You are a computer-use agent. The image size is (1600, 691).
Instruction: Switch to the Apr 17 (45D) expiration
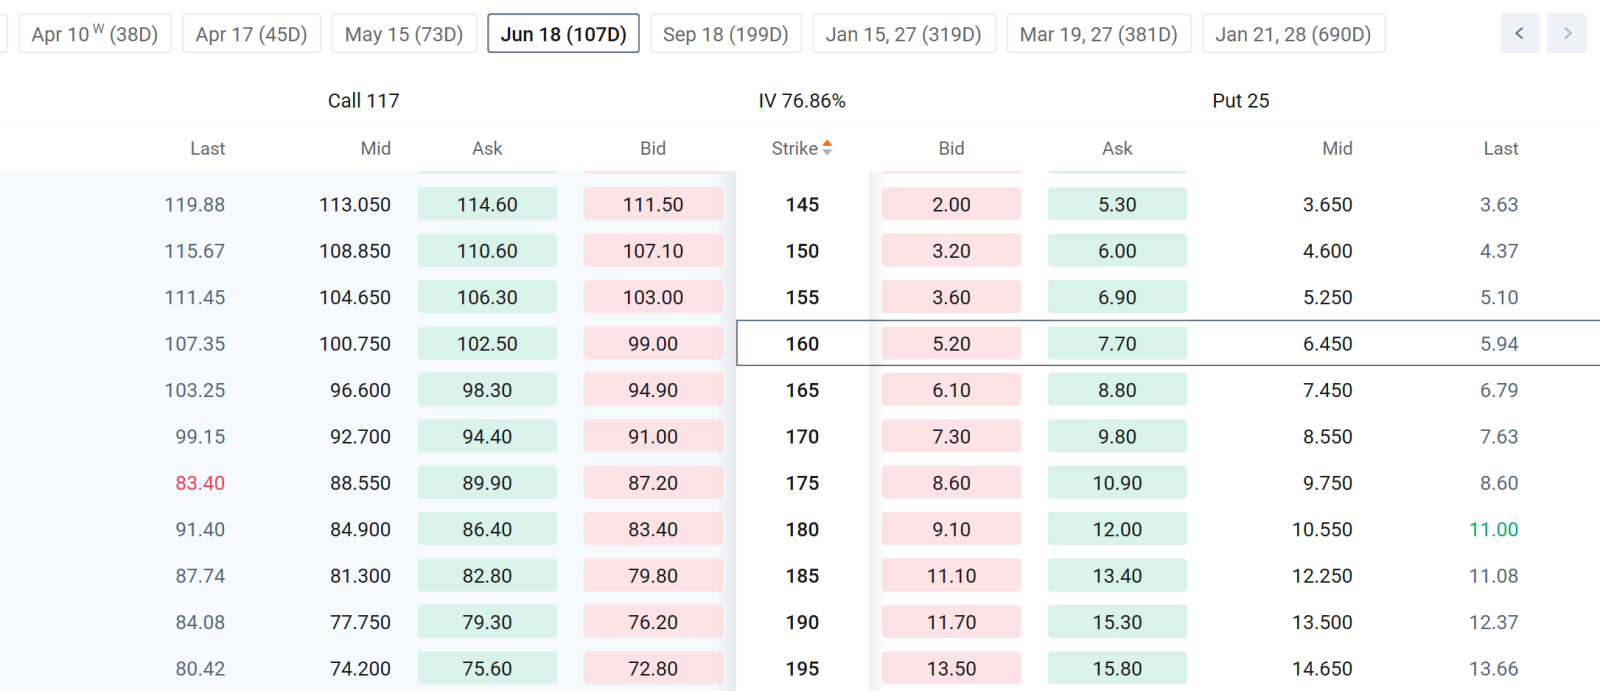pos(252,34)
